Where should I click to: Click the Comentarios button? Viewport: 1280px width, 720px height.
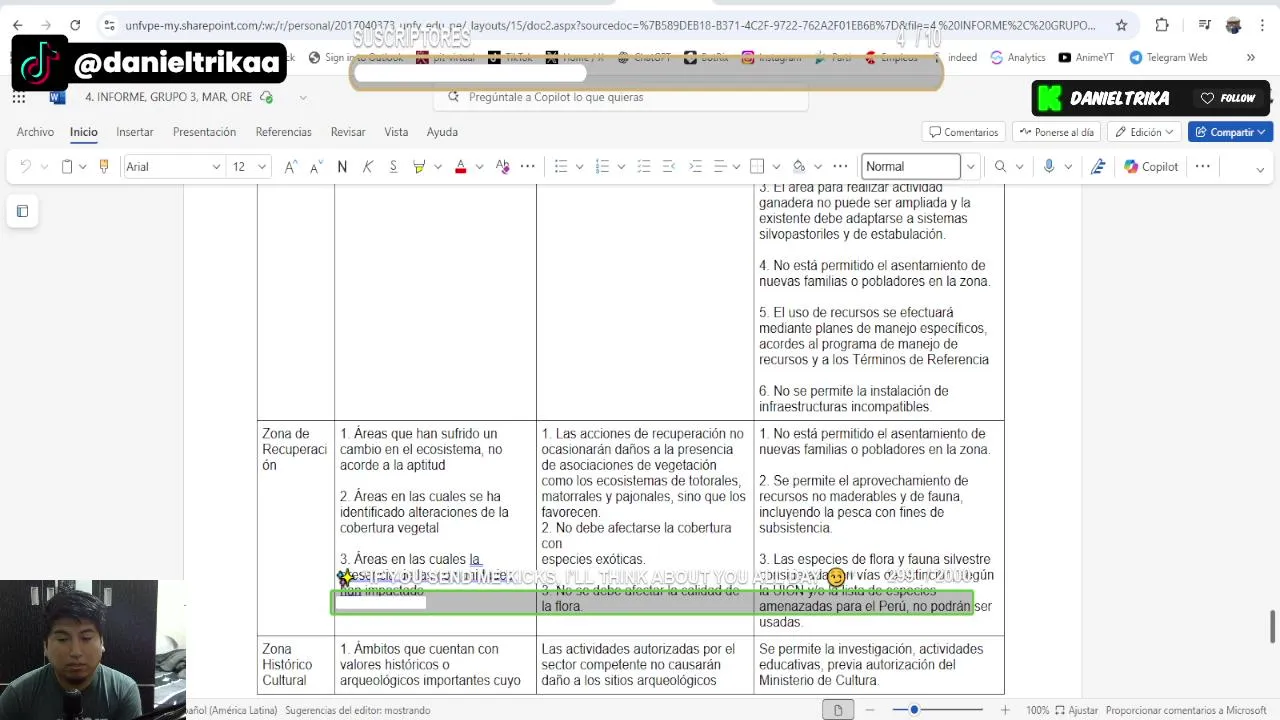click(964, 132)
